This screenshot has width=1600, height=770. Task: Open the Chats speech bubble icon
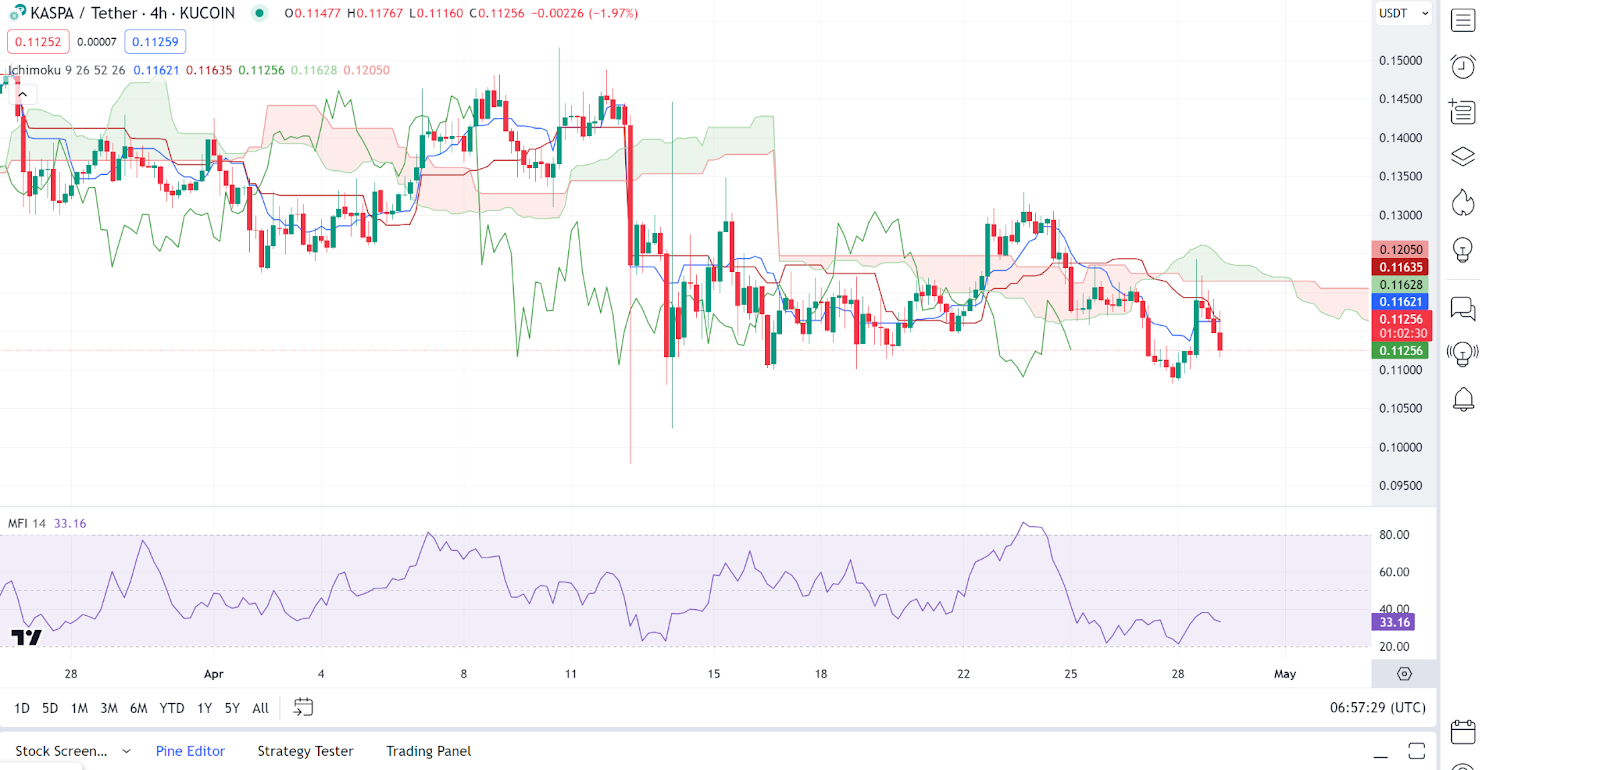[x=1463, y=309]
